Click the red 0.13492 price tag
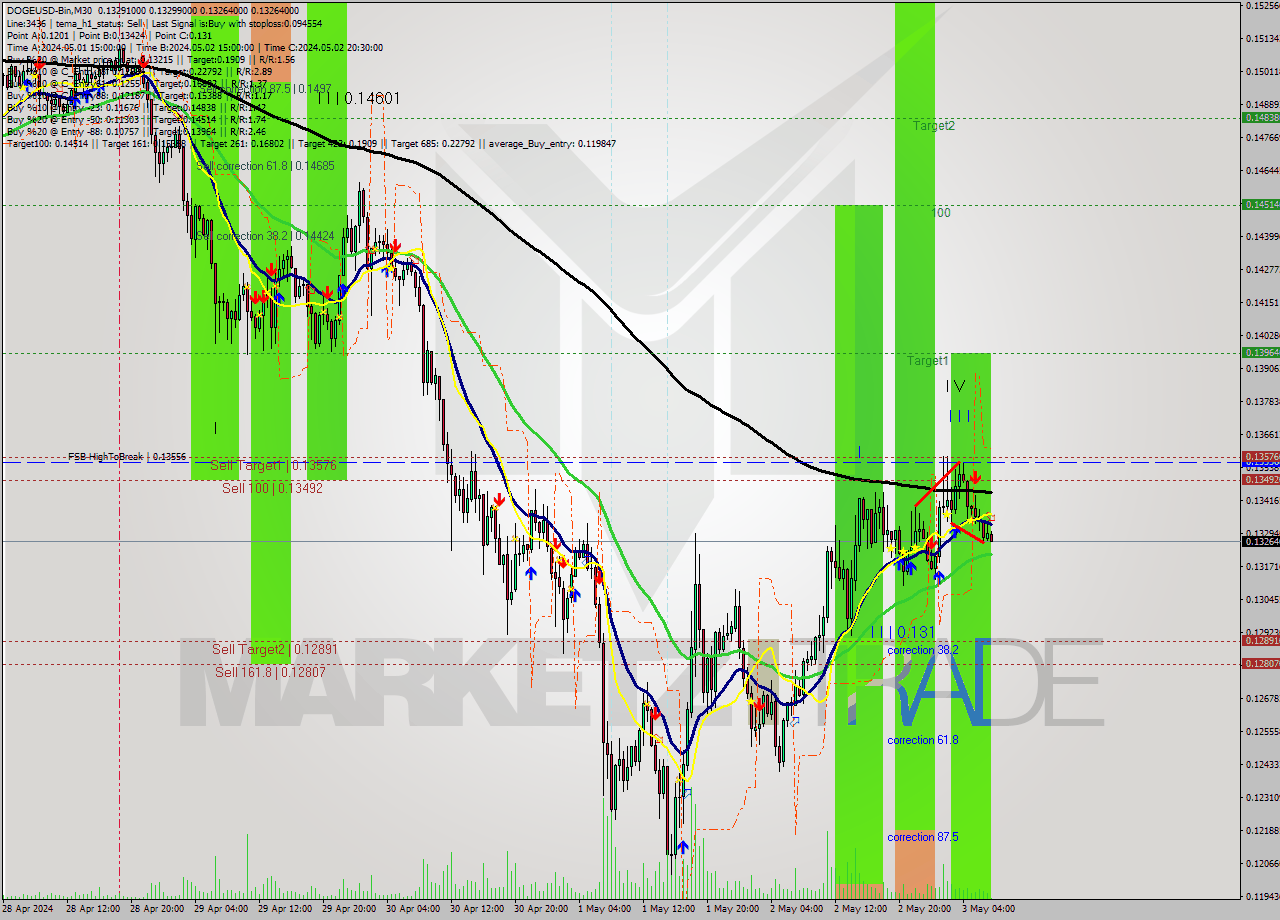This screenshot has width=1280, height=920. [x=1260, y=479]
